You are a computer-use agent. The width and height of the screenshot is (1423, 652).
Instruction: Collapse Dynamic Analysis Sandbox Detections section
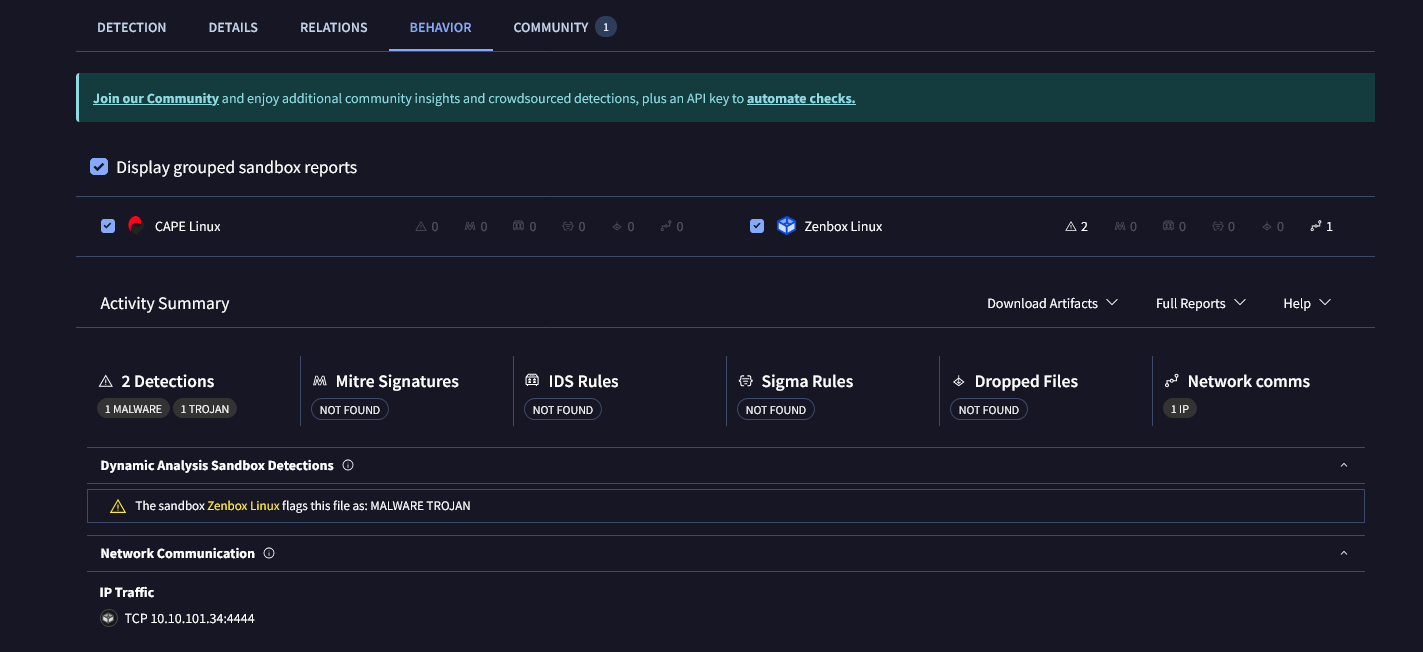(1344, 465)
